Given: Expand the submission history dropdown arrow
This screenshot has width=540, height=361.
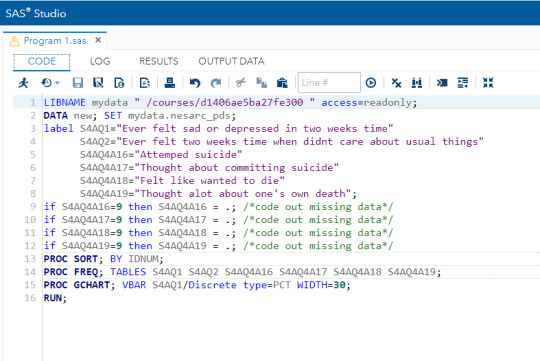Looking at the screenshot, I should tap(57, 83).
